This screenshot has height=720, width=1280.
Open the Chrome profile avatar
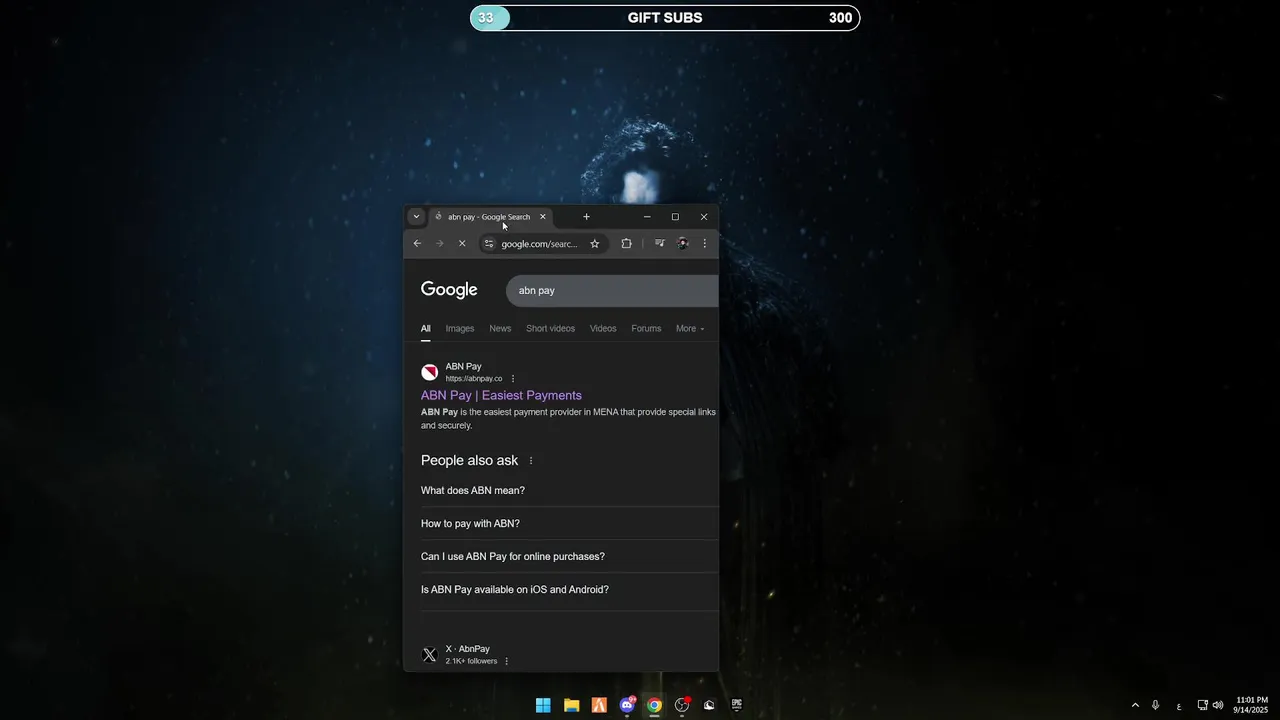click(682, 243)
